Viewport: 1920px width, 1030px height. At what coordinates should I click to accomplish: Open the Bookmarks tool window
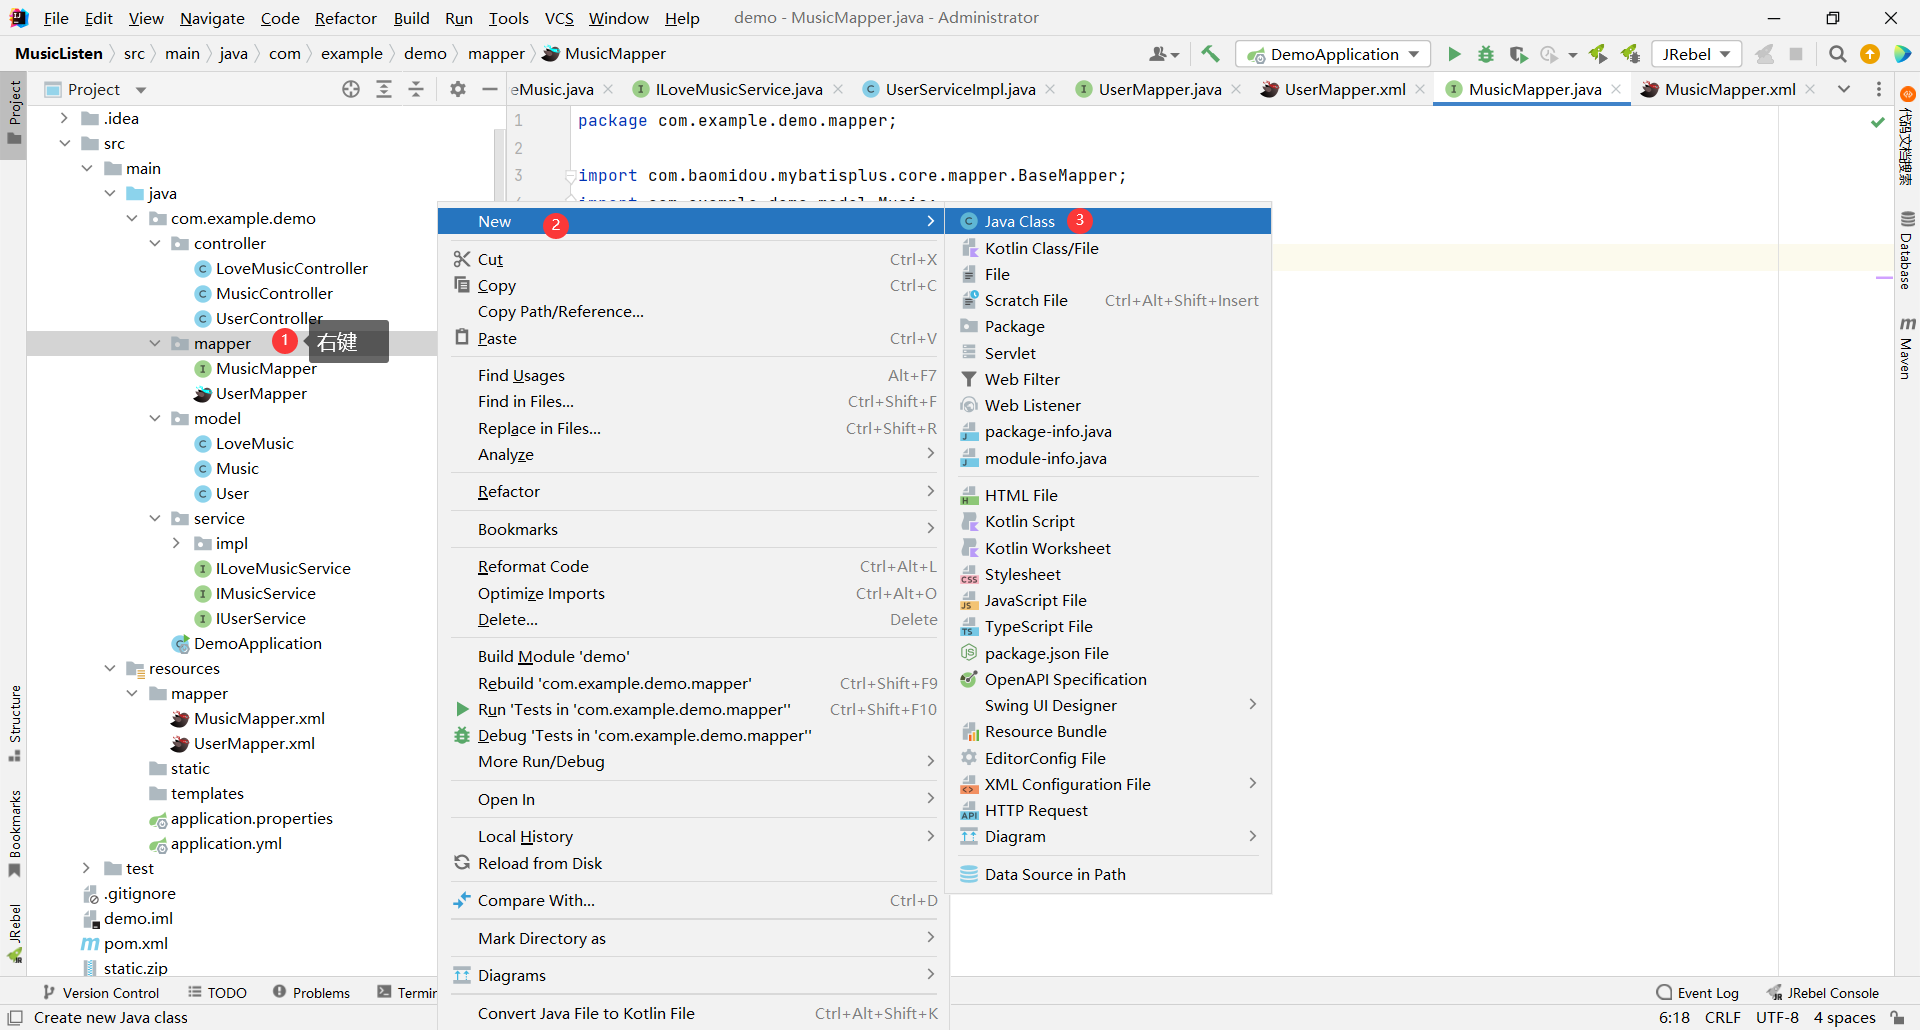point(14,833)
